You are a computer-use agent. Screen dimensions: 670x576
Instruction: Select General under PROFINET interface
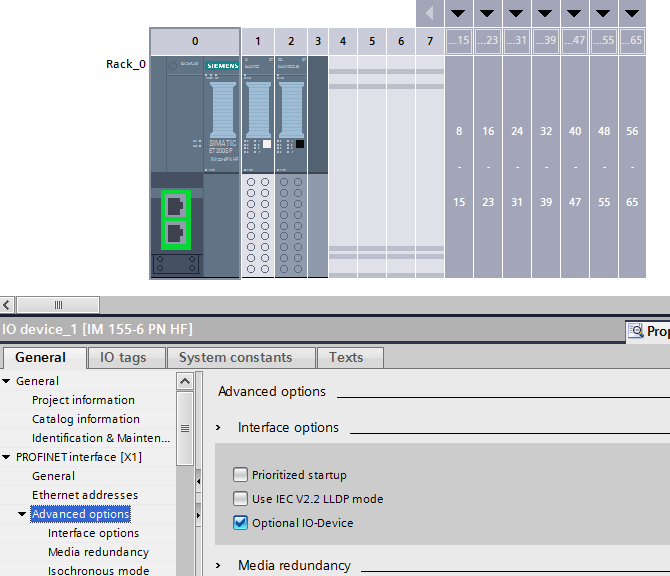click(53, 476)
